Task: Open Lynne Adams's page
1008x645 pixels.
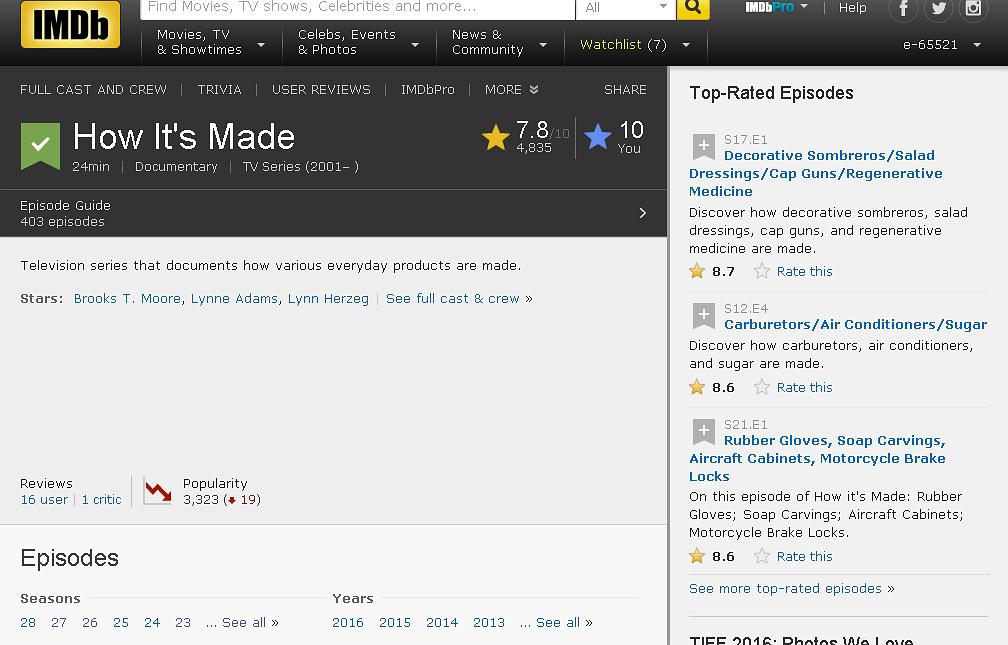Action: tap(235, 298)
